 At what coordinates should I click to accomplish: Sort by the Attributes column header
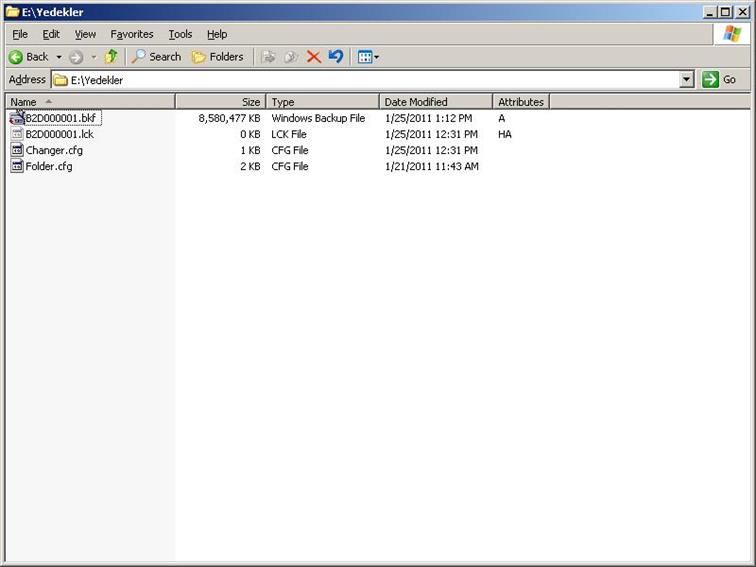pyautogui.click(x=521, y=102)
